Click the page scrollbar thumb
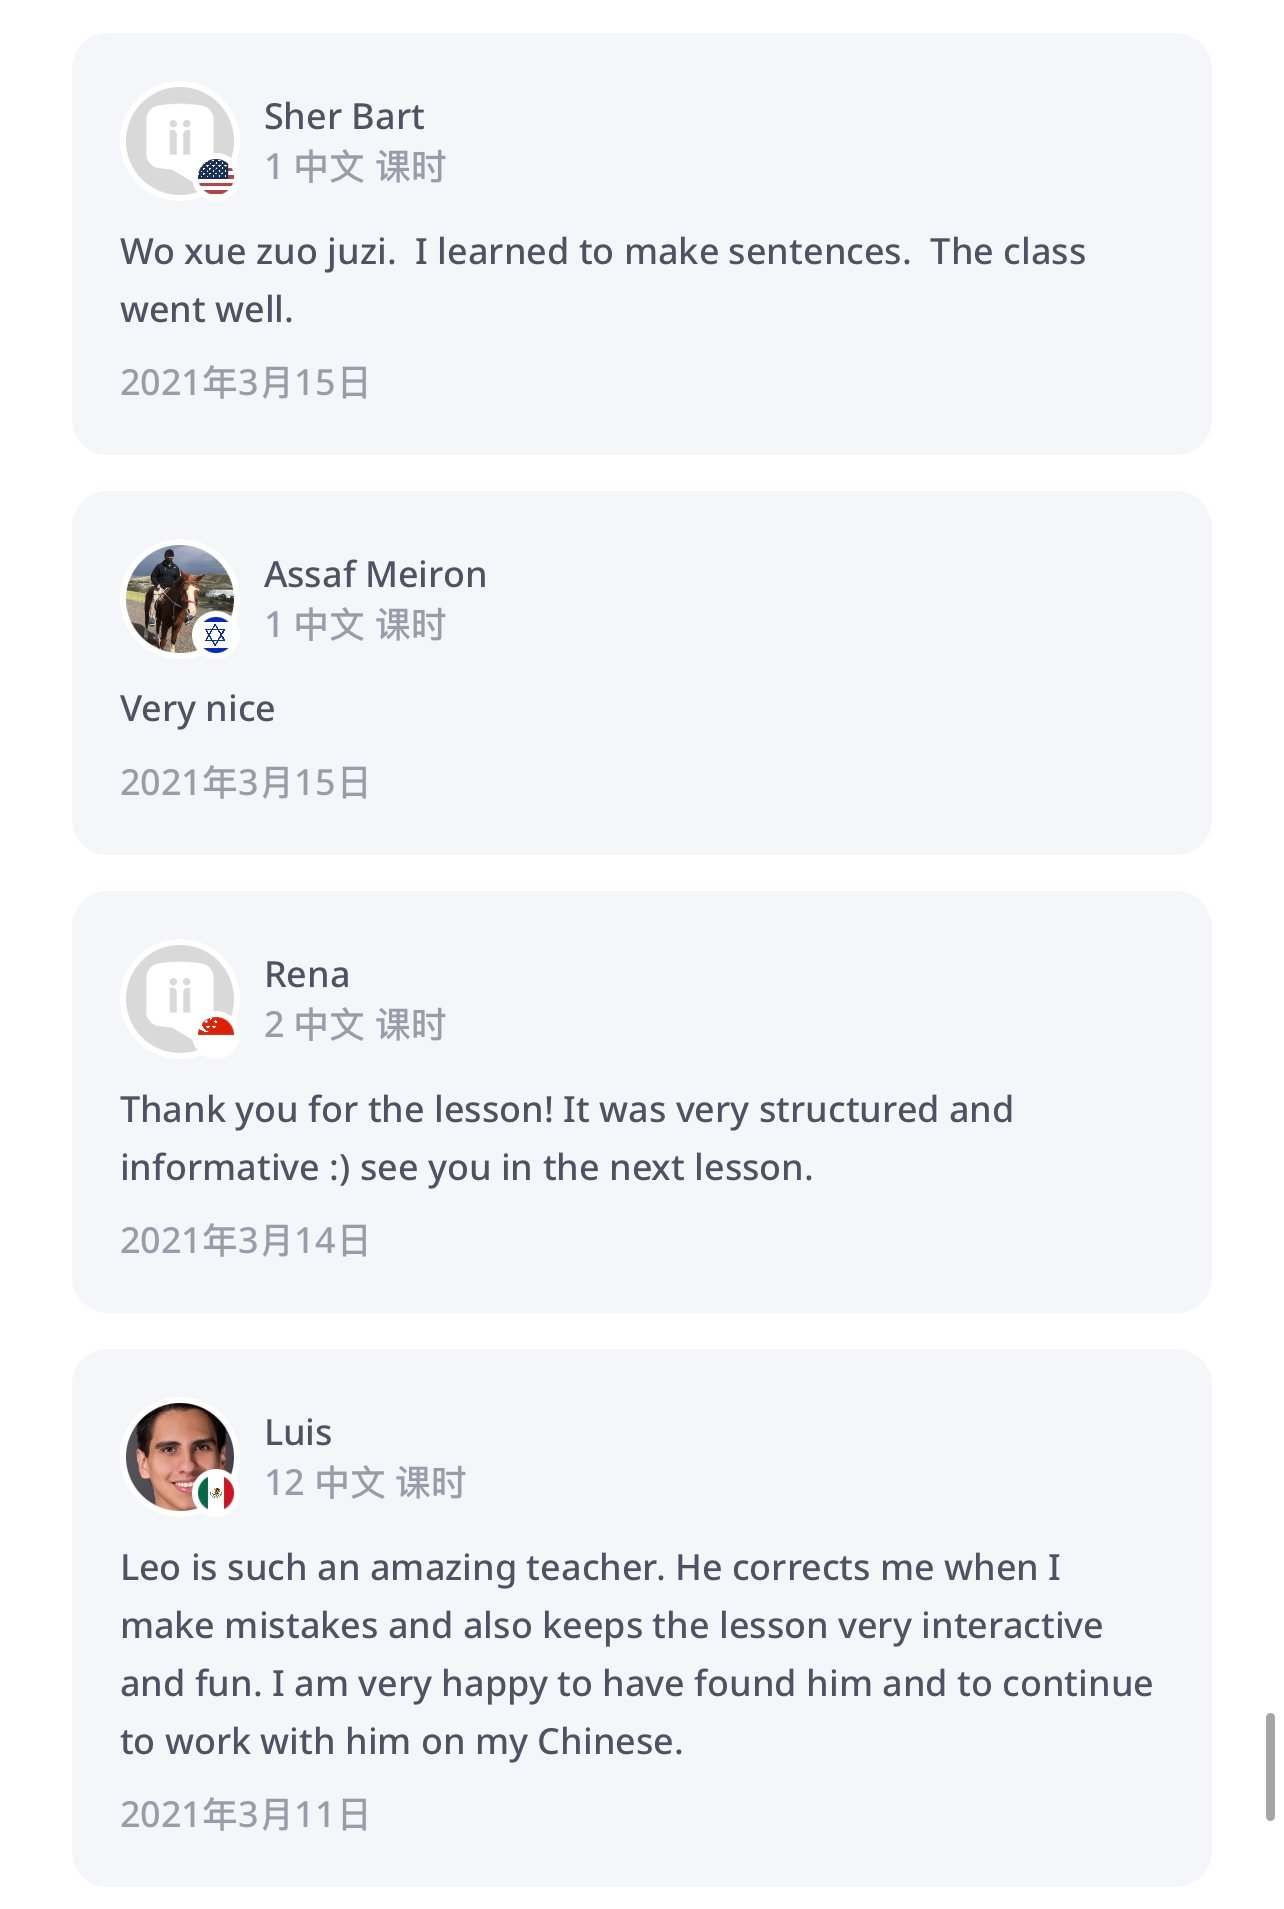1284x1909 pixels. 1270,1766
